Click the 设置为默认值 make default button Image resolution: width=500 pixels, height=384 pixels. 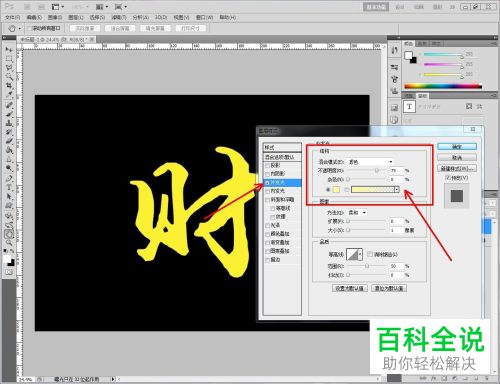tap(350, 288)
